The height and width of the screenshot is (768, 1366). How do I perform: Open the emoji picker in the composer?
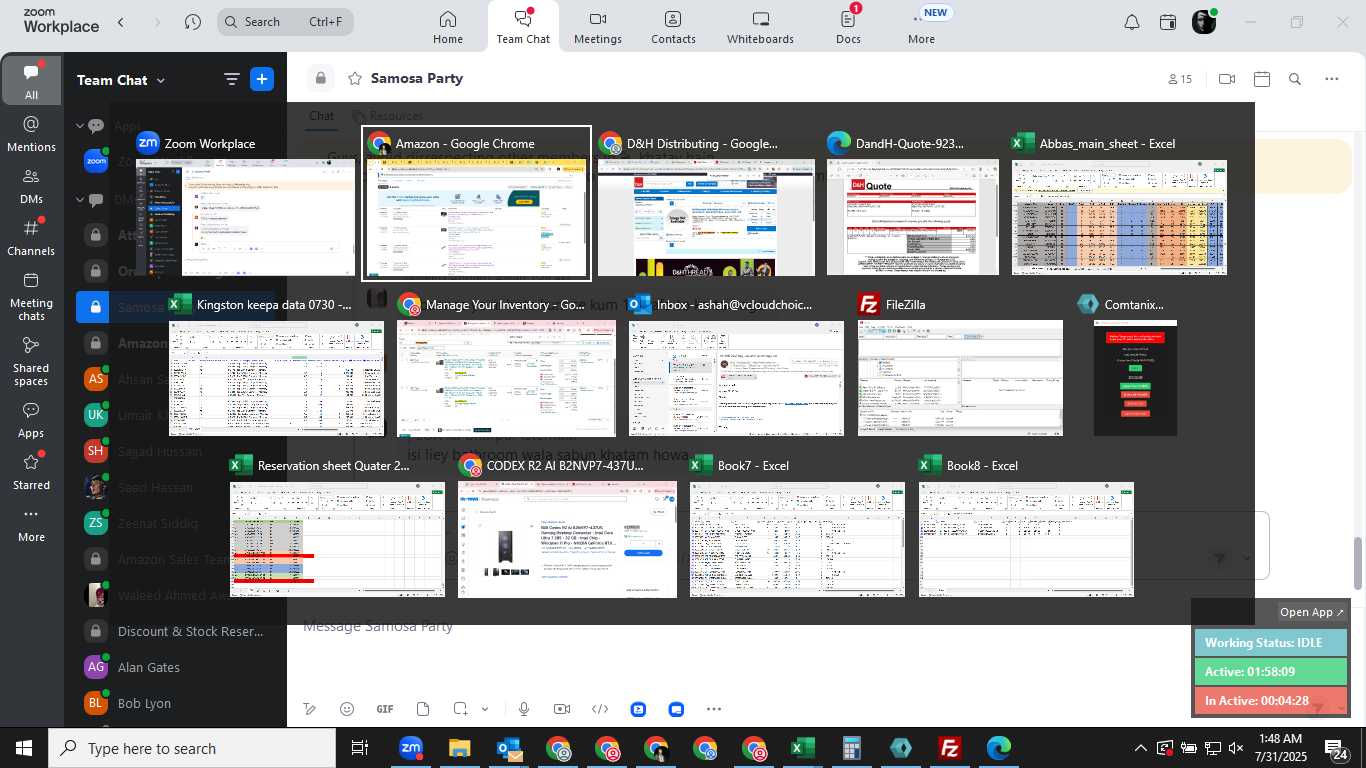(x=347, y=709)
